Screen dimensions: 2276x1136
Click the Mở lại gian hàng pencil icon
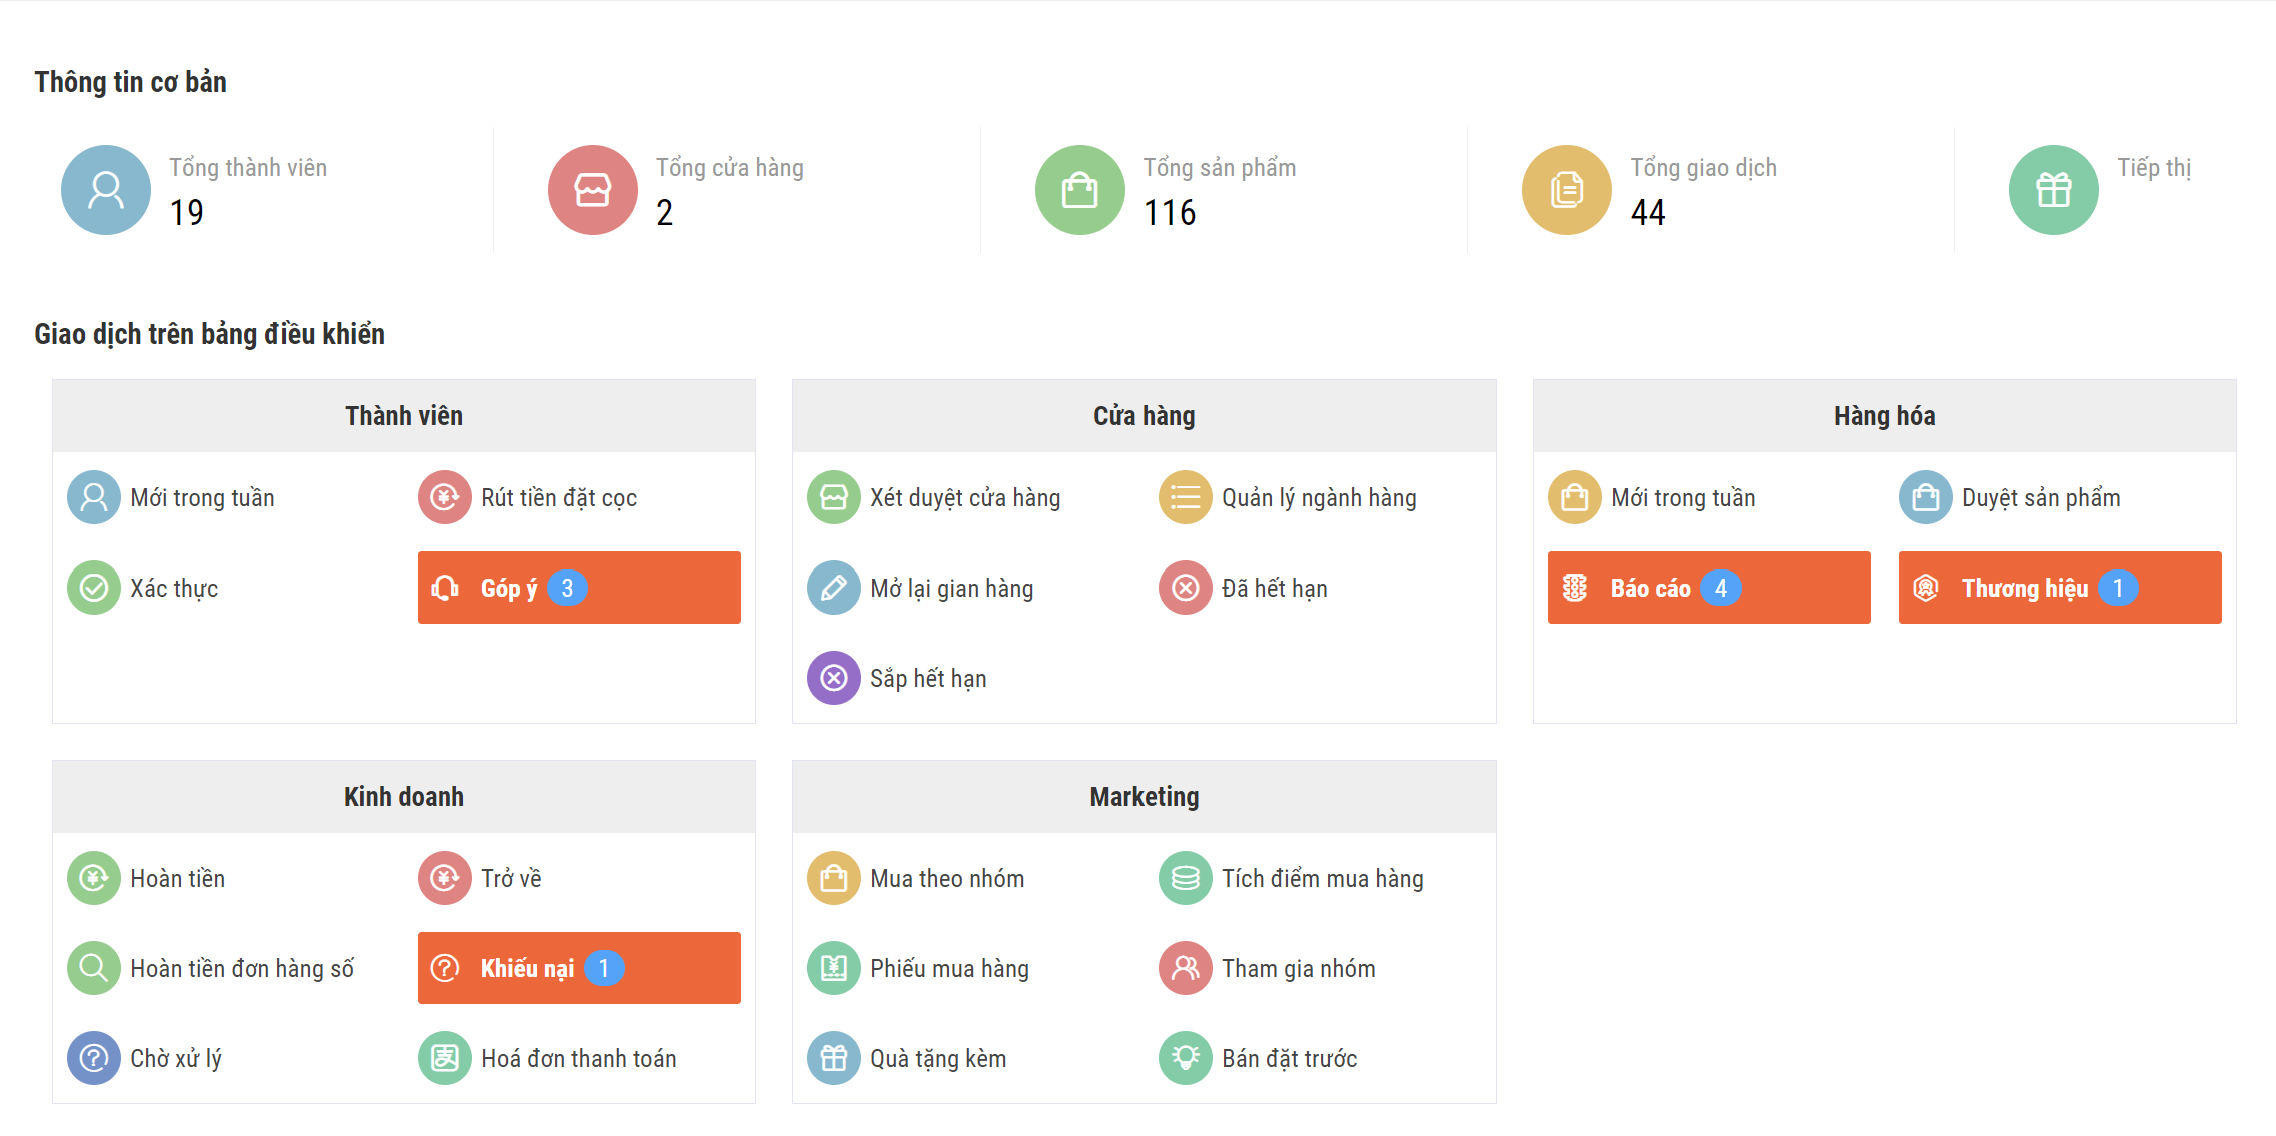coord(834,588)
